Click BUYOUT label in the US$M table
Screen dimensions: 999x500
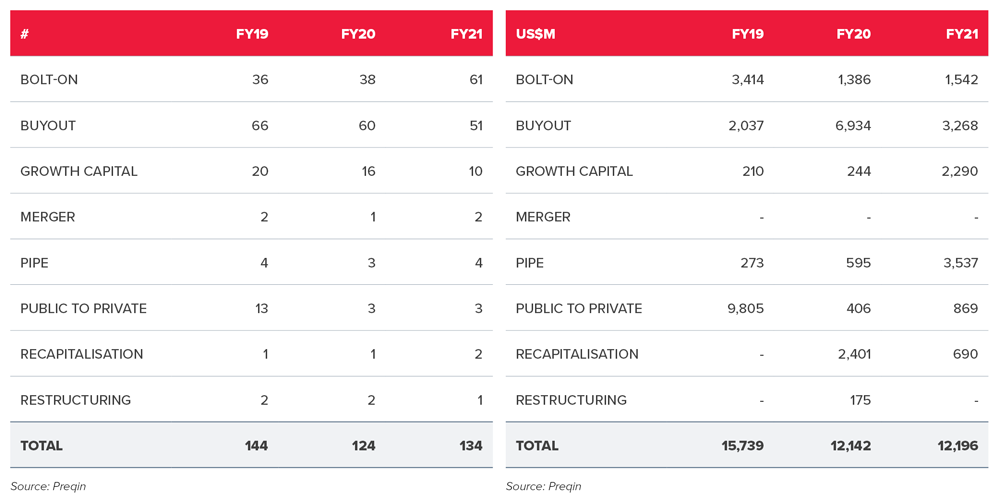coord(543,126)
